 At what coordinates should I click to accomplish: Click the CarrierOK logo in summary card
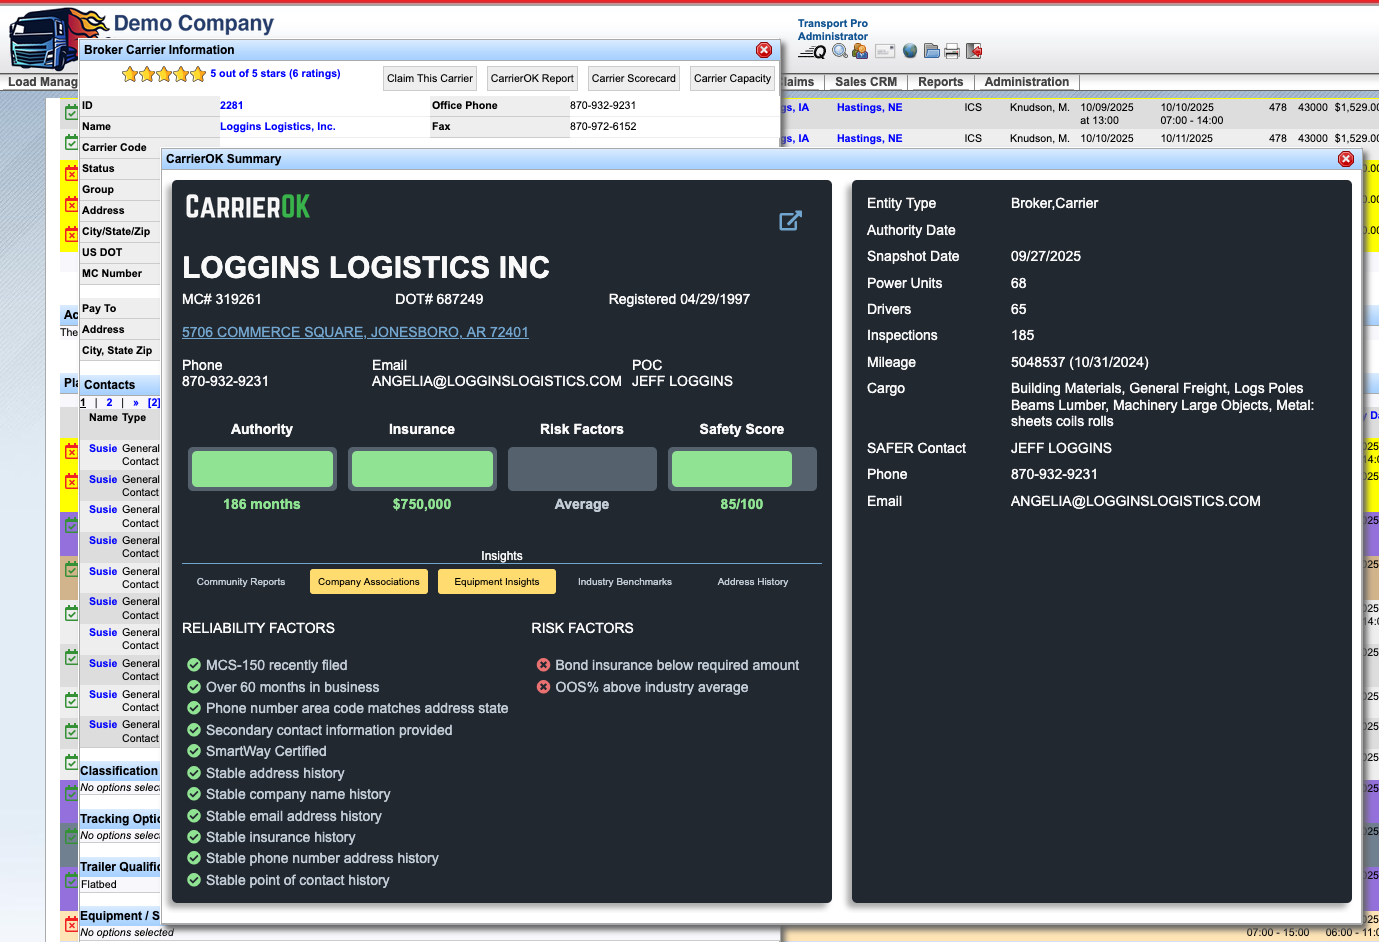(248, 207)
